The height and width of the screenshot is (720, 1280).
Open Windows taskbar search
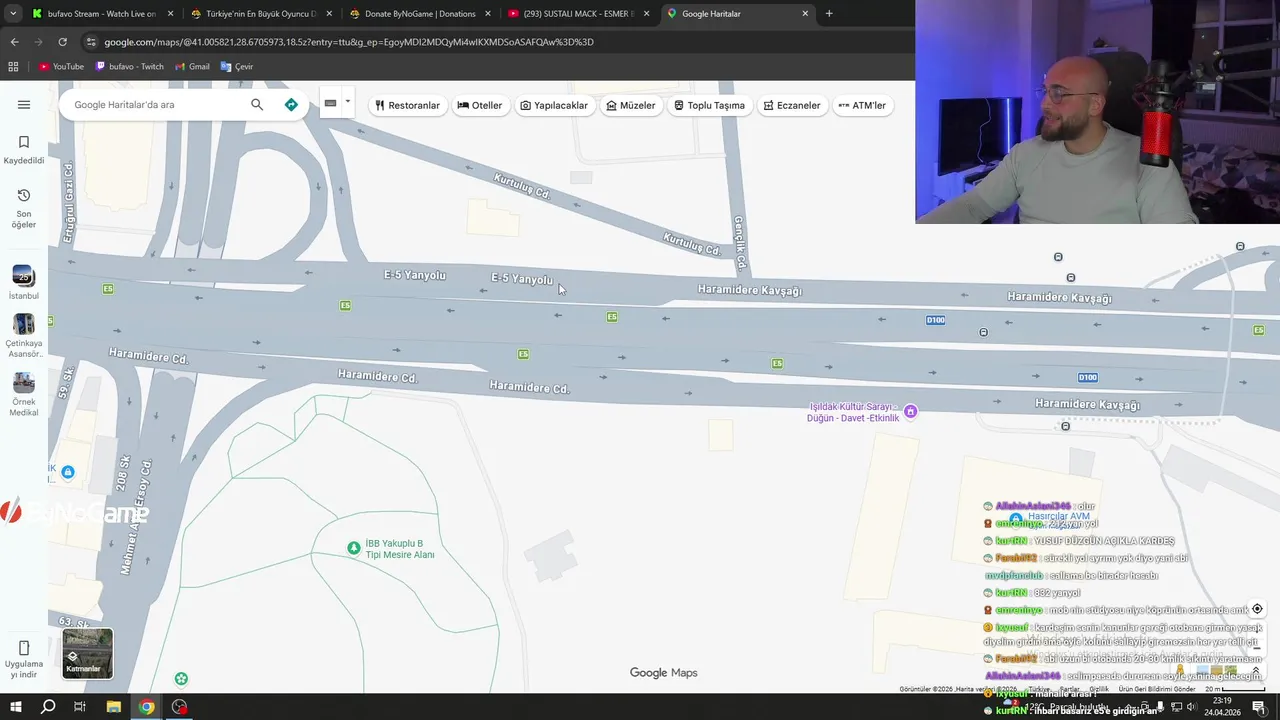coord(48,707)
